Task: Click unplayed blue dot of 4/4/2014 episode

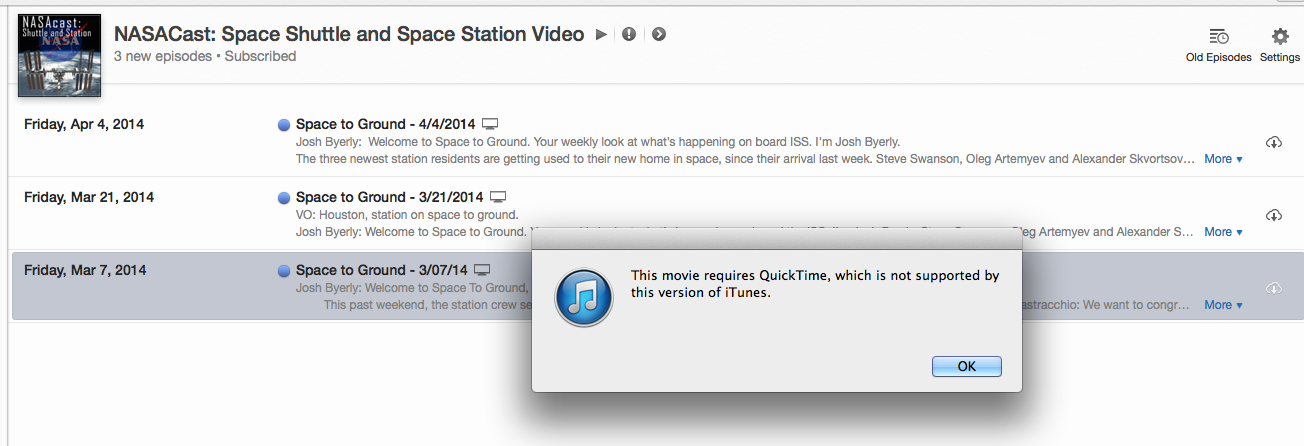Action: pos(284,125)
